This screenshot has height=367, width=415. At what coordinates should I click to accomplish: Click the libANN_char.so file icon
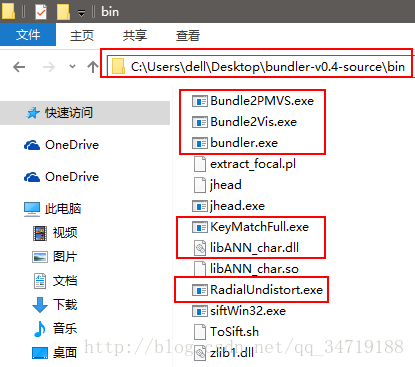200,269
